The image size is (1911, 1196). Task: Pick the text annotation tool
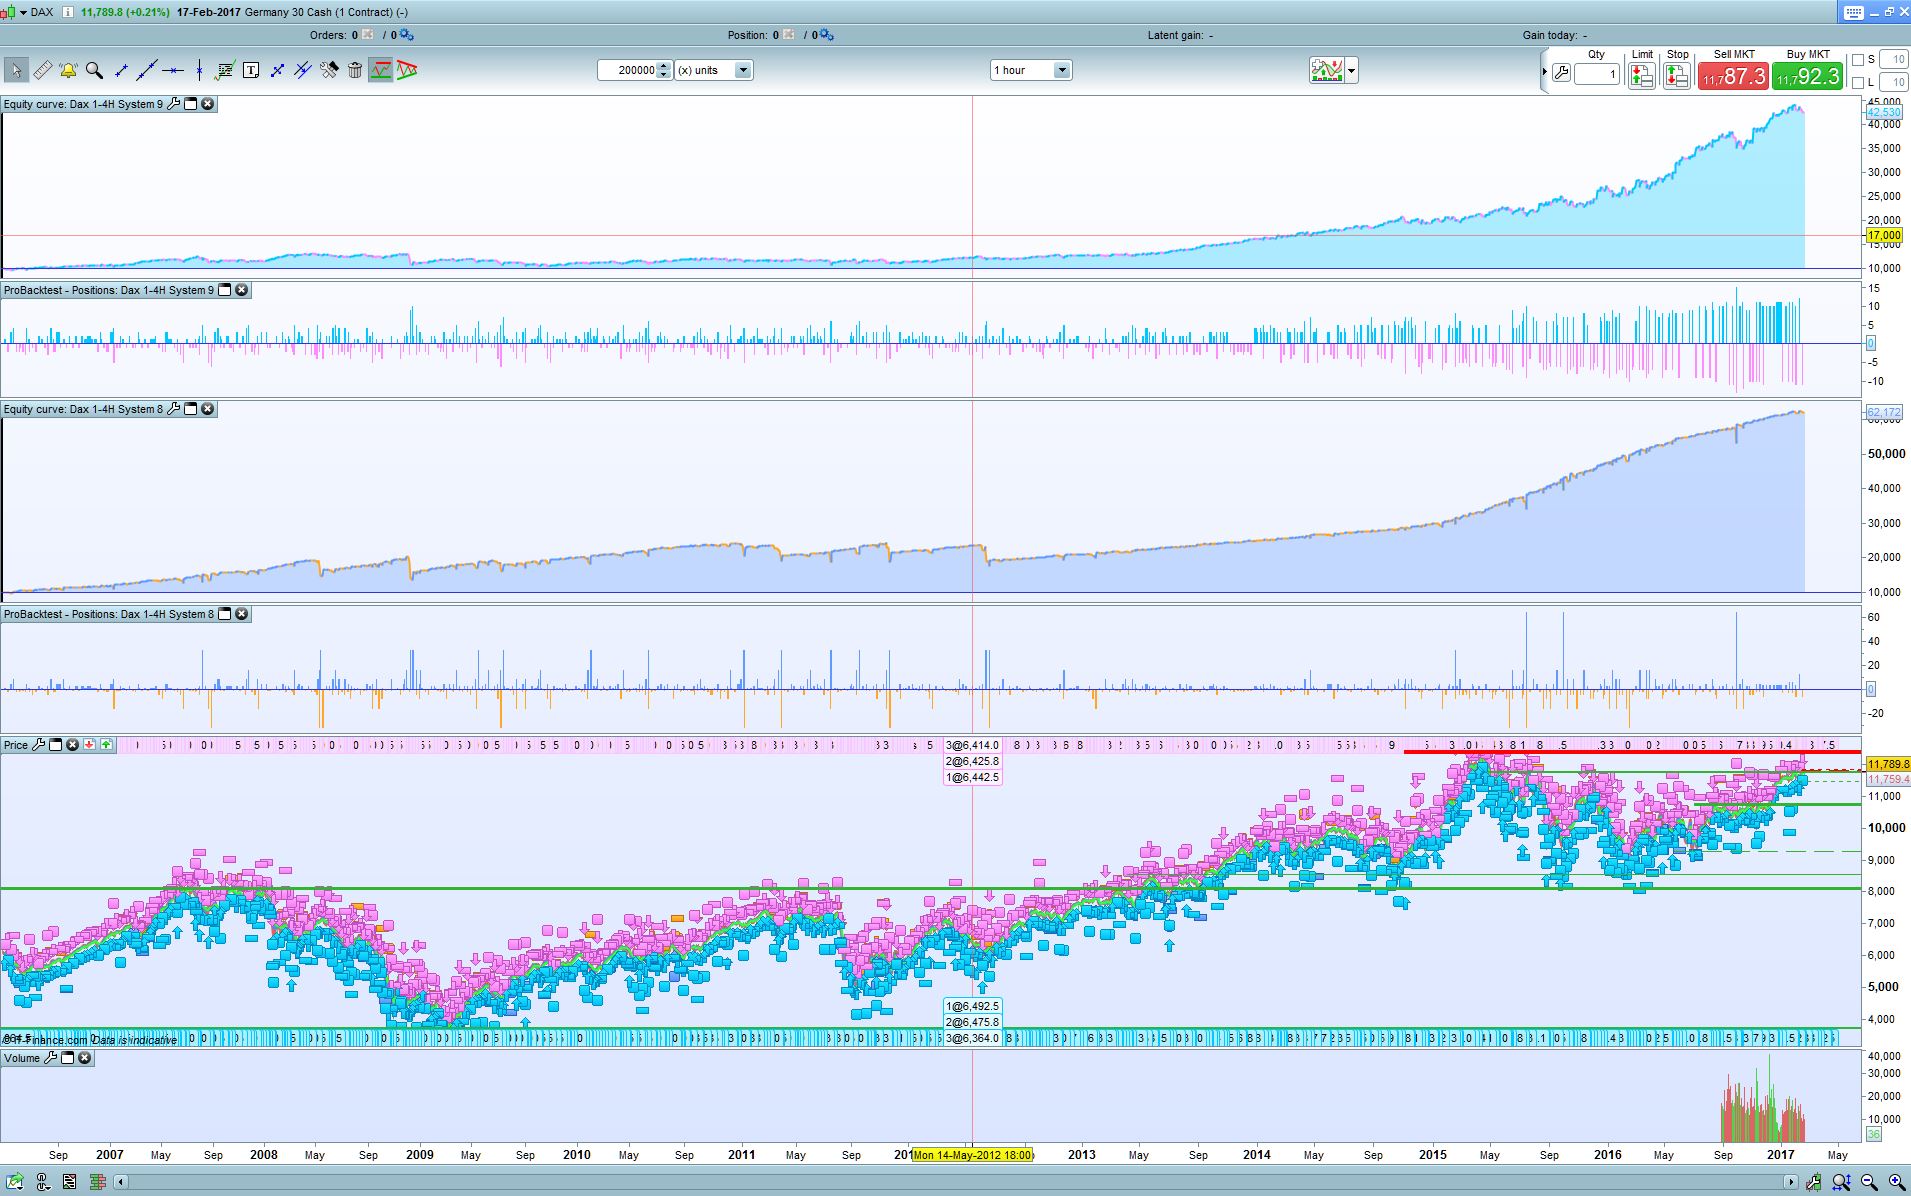pyautogui.click(x=251, y=70)
